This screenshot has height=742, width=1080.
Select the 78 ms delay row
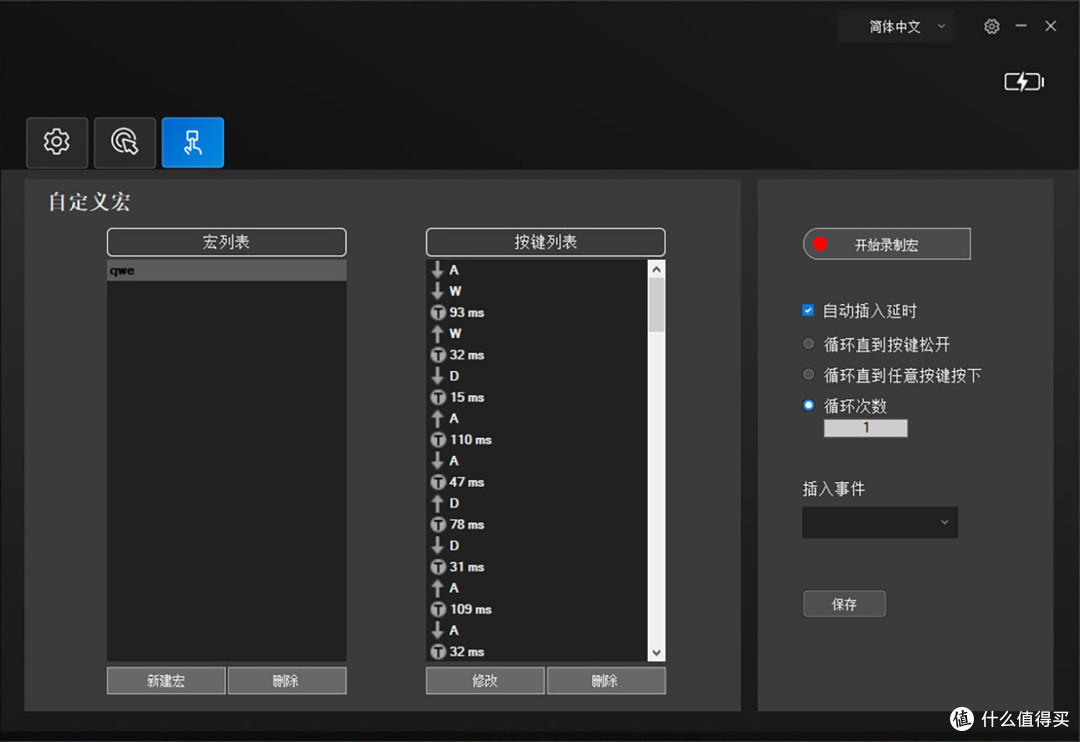click(x=537, y=525)
